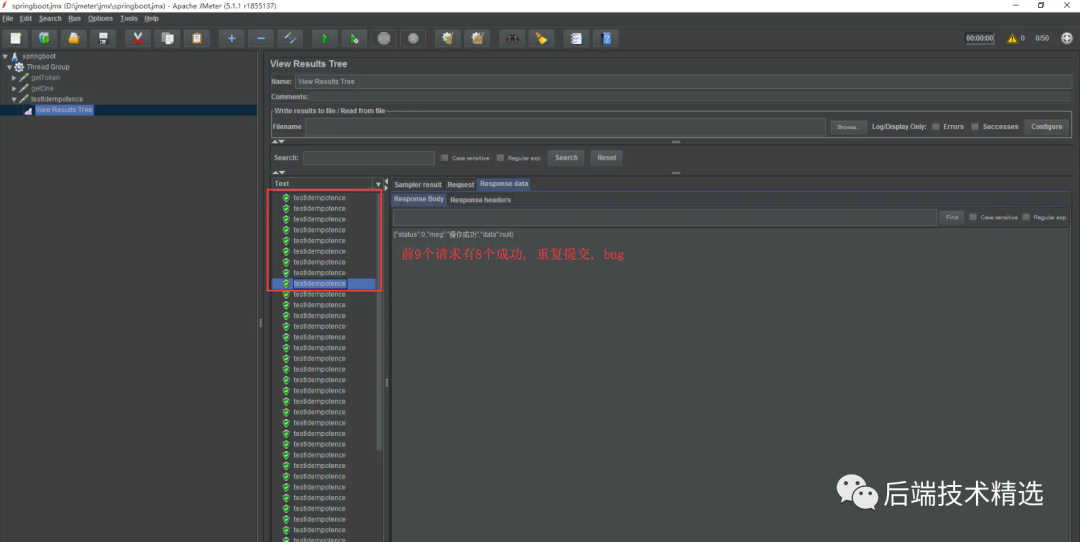Click the Shutdown test icon
This screenshot has height=542, width=1080.
tap(413, 39)
